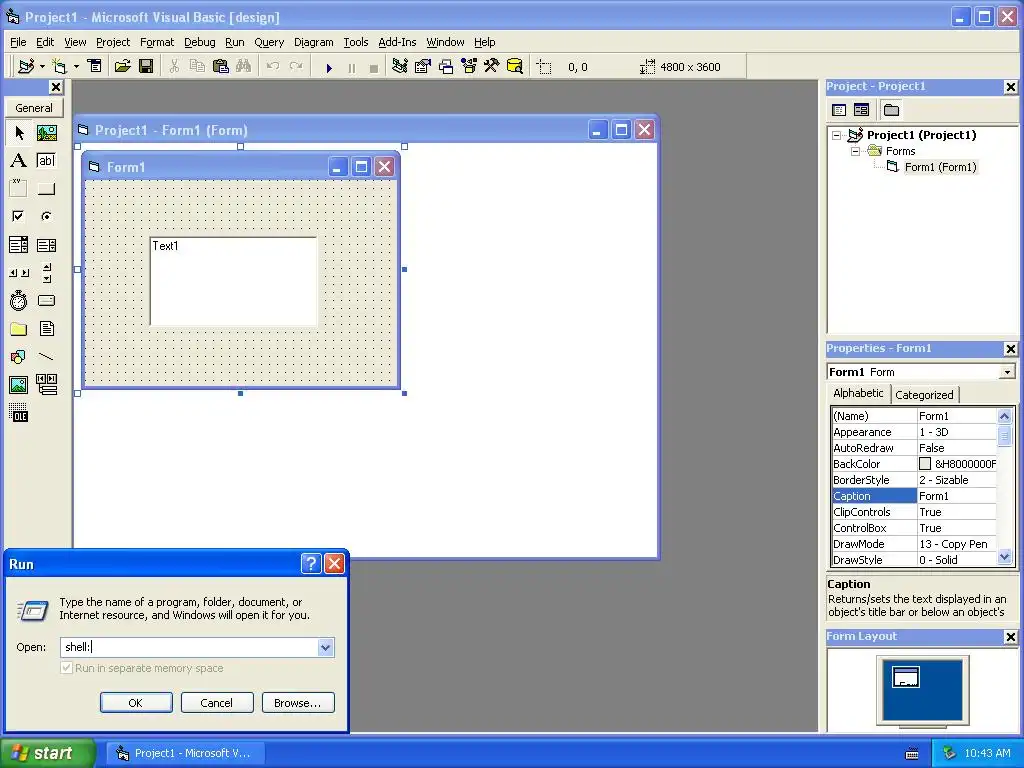Select the PictureBox tool in the toolbox
Screen dimensions: 1024x768
click(x=46, y=133)
